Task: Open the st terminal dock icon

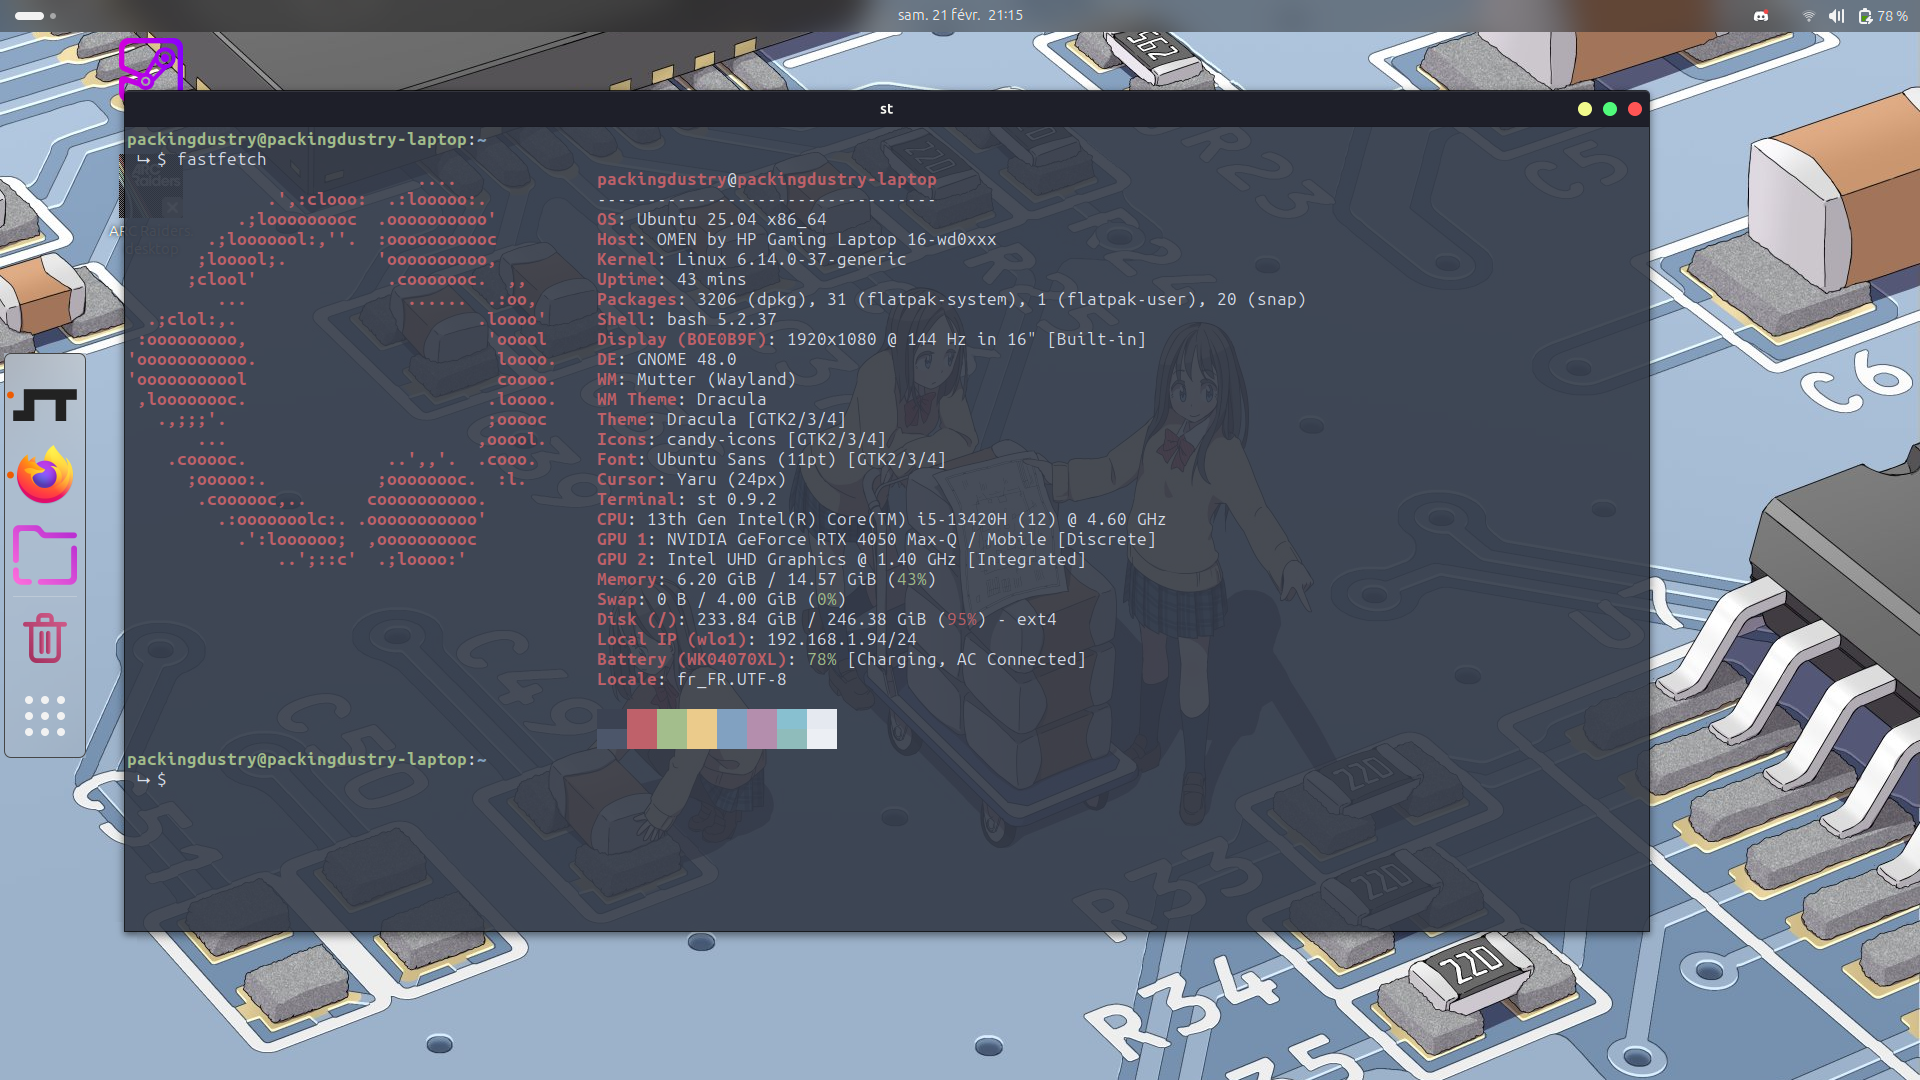Action: point(45,405)
